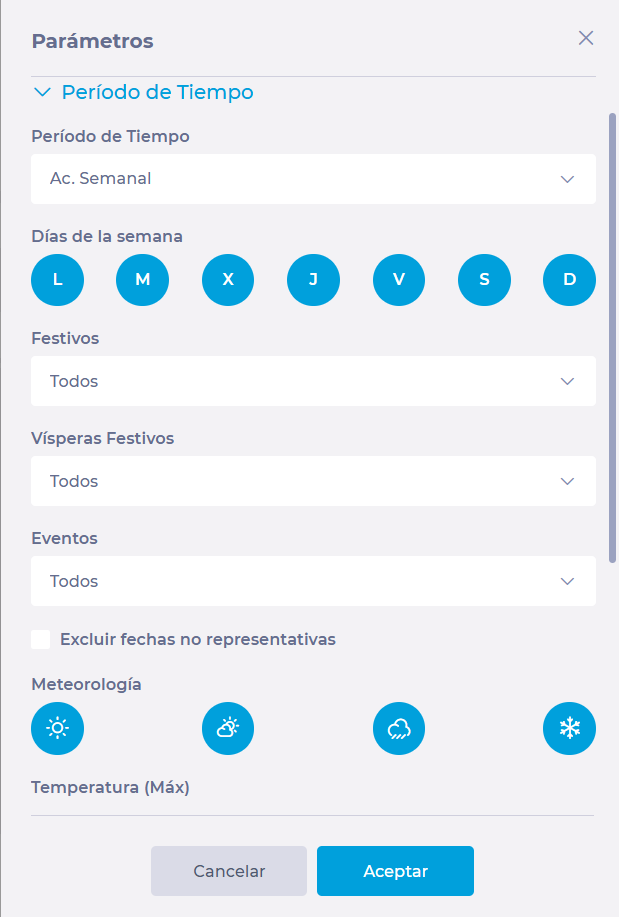This screenshot has width=619, height=917.
Task: Toggle Monday (L) day button
Action: click(x=58, y=279)
